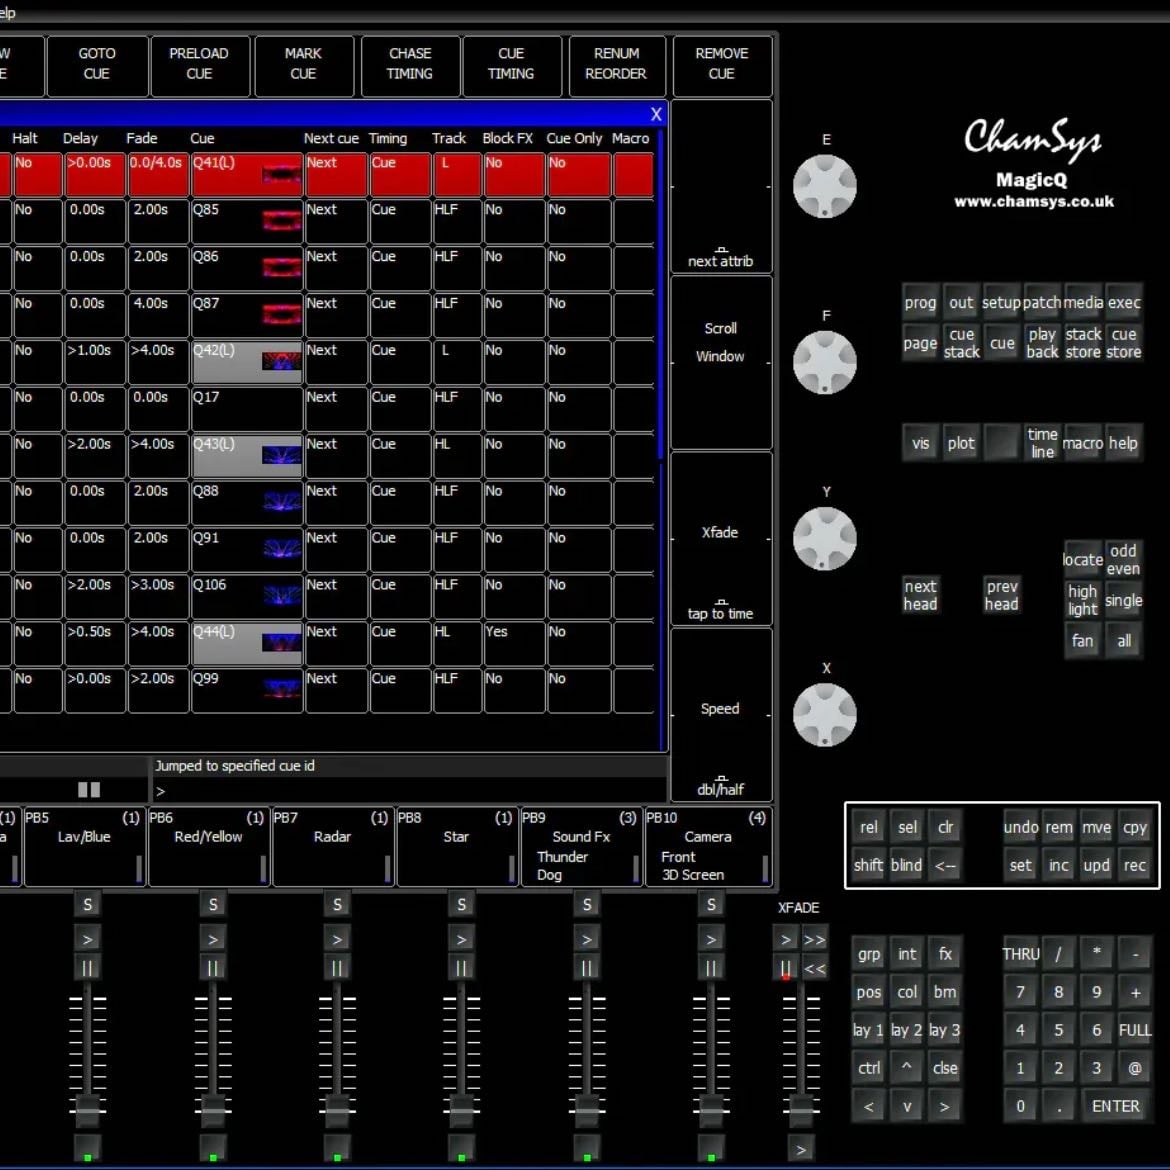Open the CUE TIMING tab

coord(511,64)
